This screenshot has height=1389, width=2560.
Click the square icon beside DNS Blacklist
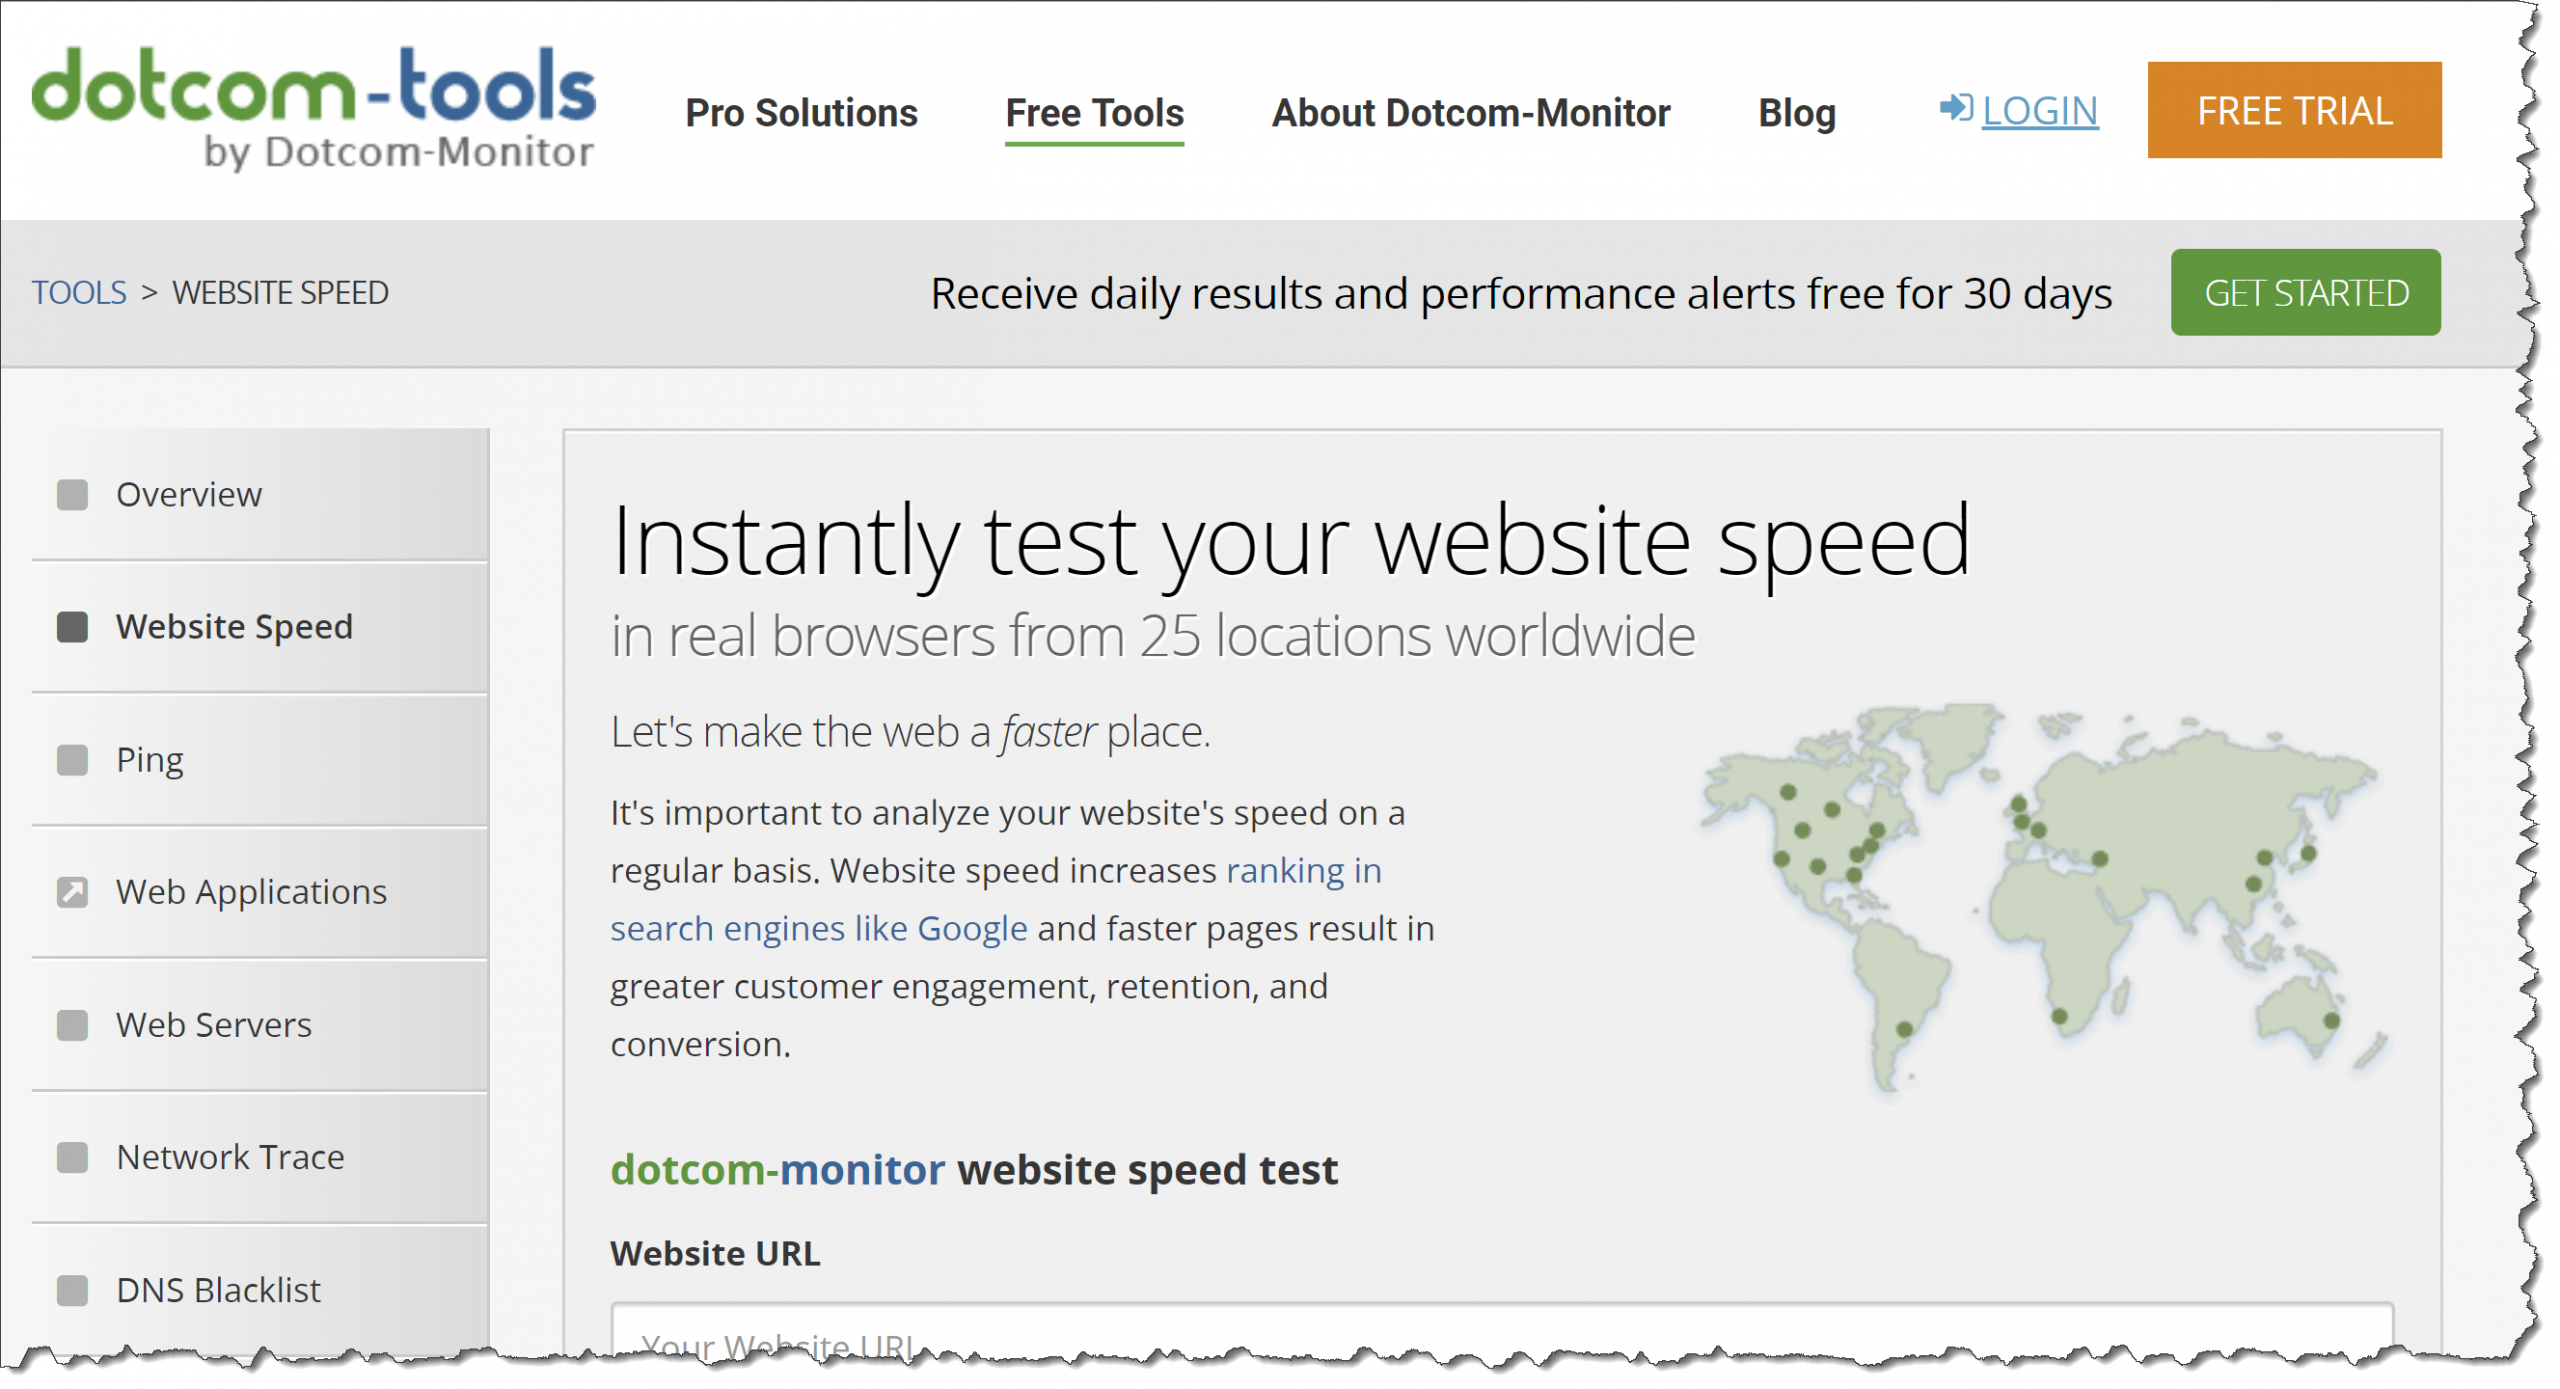pos(72,1290)
